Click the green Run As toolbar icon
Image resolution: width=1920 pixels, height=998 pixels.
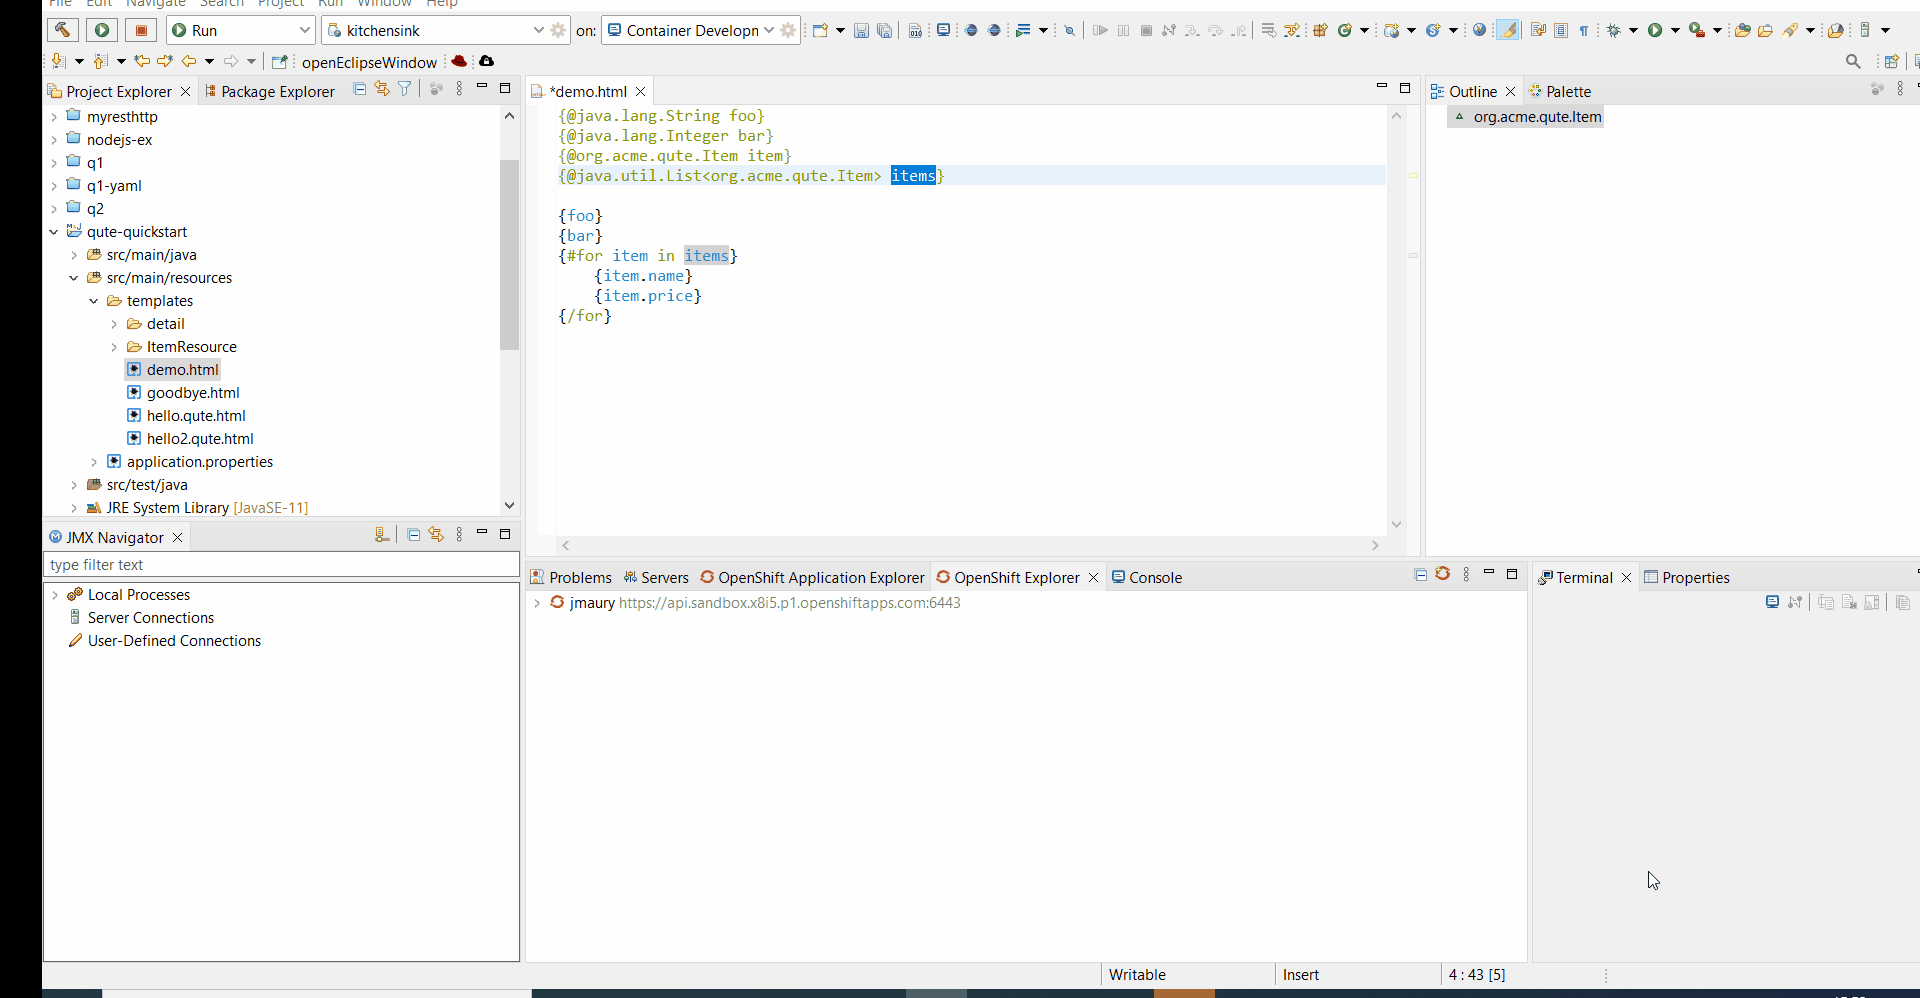pyautogui.click(x=1655, y=31)
